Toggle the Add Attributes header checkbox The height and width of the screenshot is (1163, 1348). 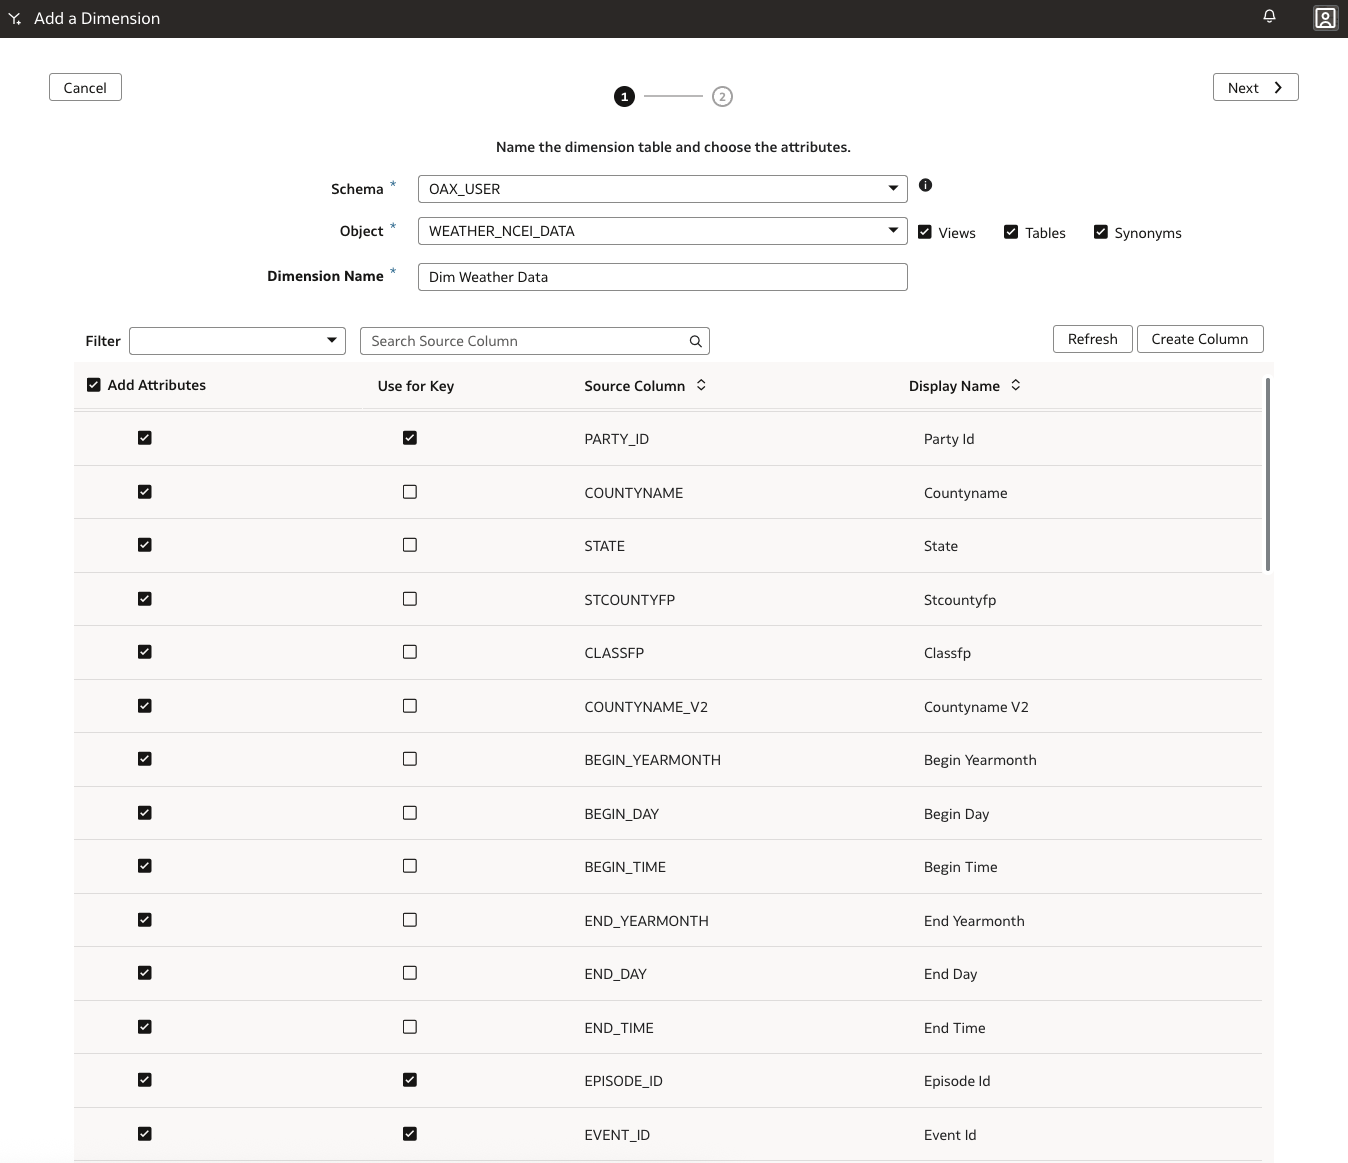click(x=94, y=385)
